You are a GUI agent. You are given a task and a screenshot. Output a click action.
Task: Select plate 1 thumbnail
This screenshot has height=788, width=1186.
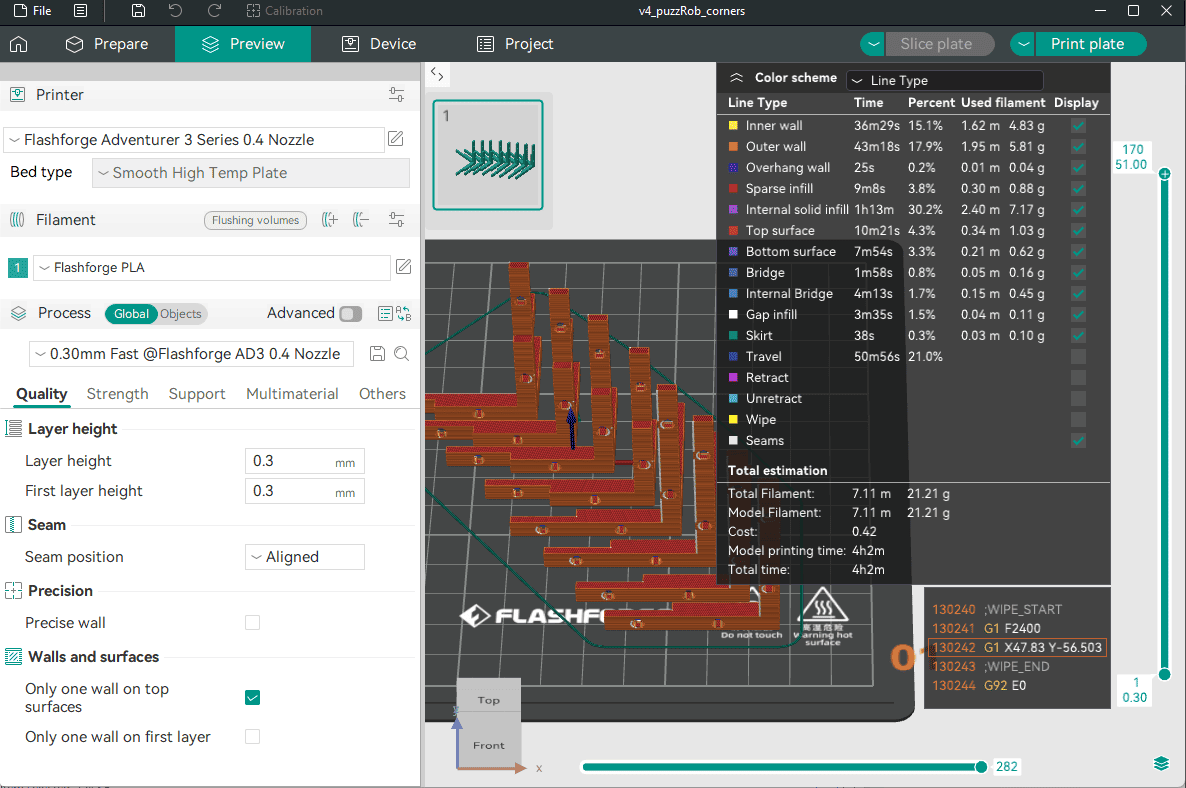pos(488,155)
